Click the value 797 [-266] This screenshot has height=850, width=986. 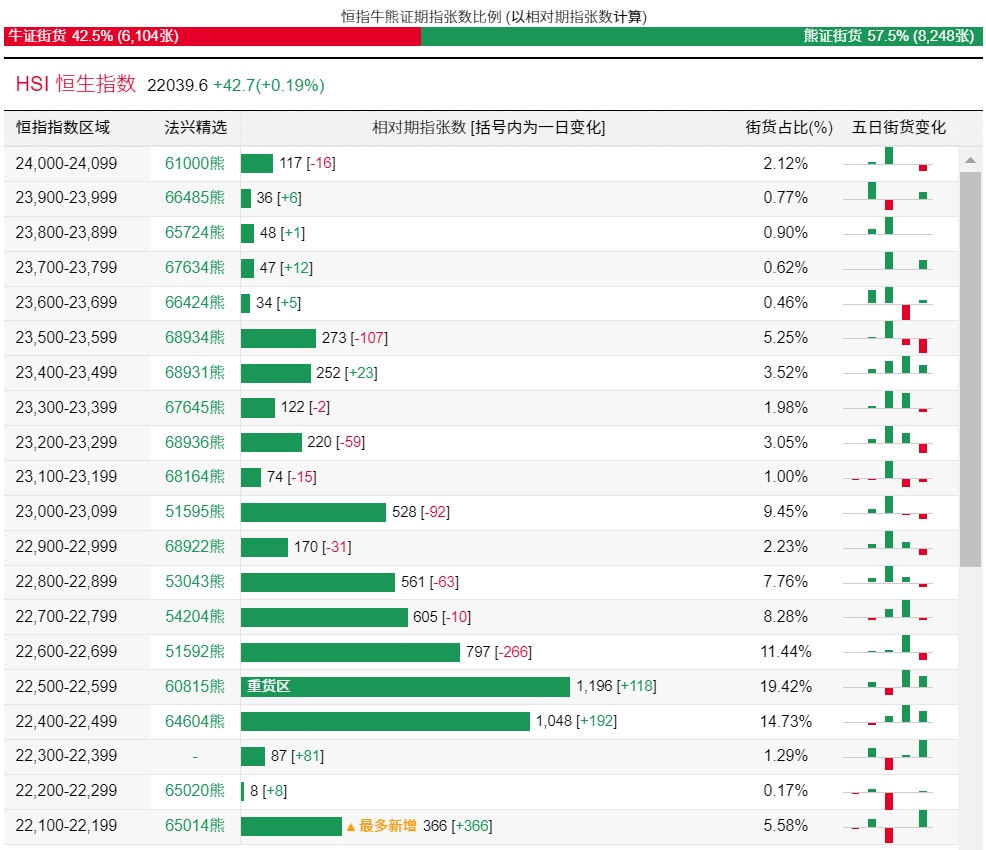pyautogui.click(x=499, y=652)
